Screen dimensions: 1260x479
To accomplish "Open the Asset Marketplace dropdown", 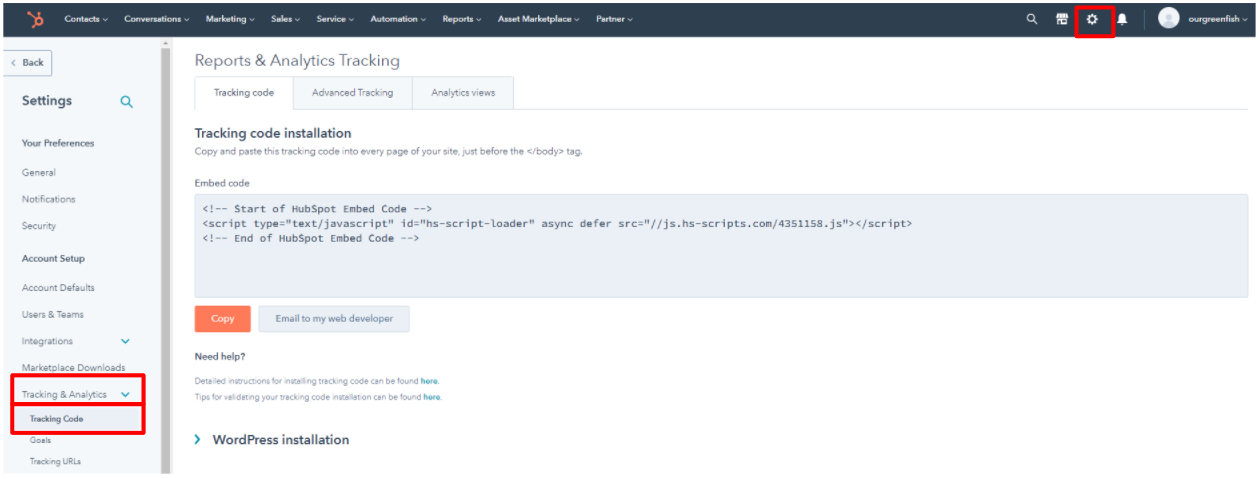I will coord(539,19).
